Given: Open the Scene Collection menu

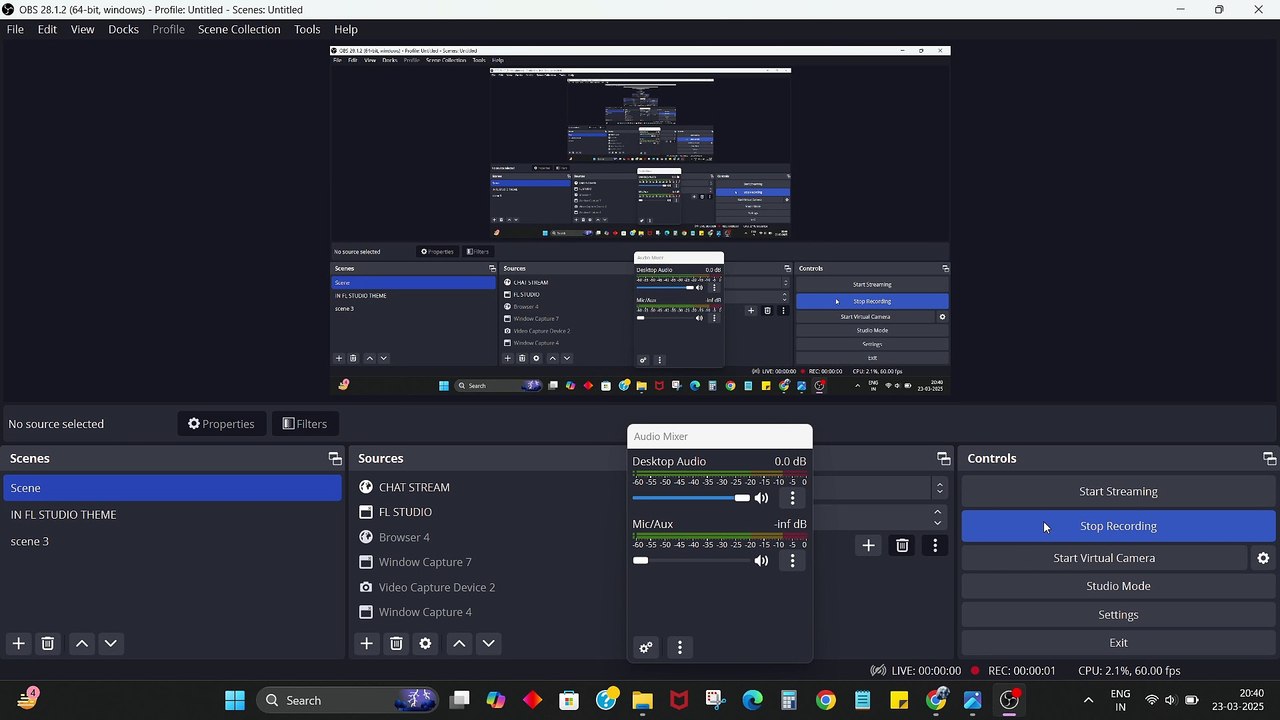Looking at the screenshot, I should (239, 29).
